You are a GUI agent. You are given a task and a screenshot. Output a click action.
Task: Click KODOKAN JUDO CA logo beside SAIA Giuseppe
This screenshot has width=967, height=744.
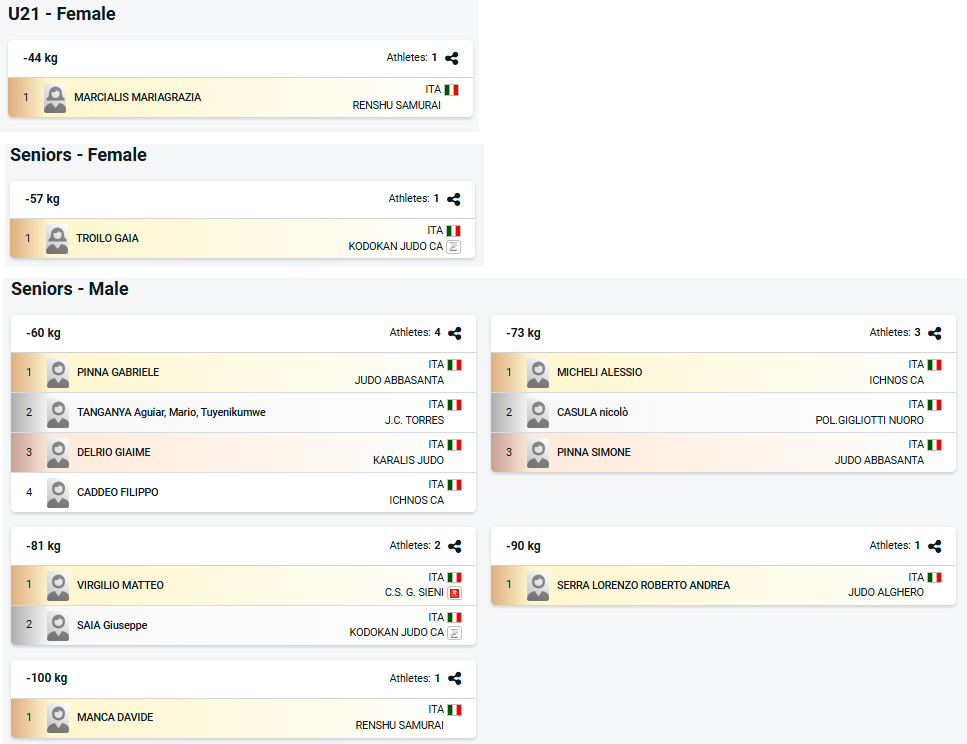455,633
